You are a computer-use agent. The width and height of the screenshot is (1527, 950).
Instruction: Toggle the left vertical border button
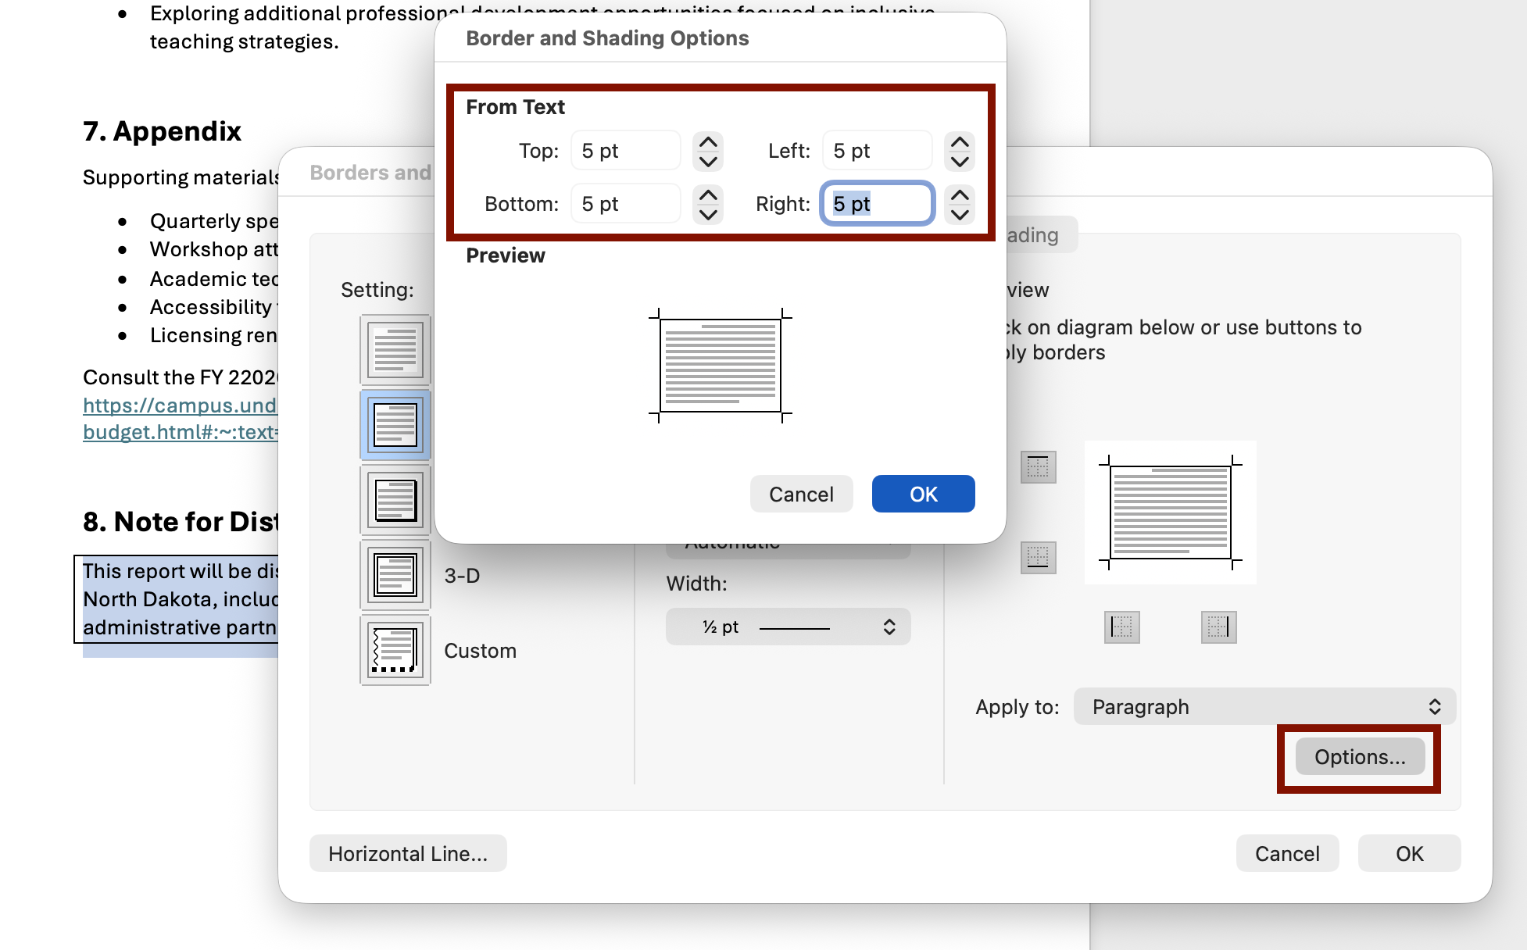(x=1122, y=627)
